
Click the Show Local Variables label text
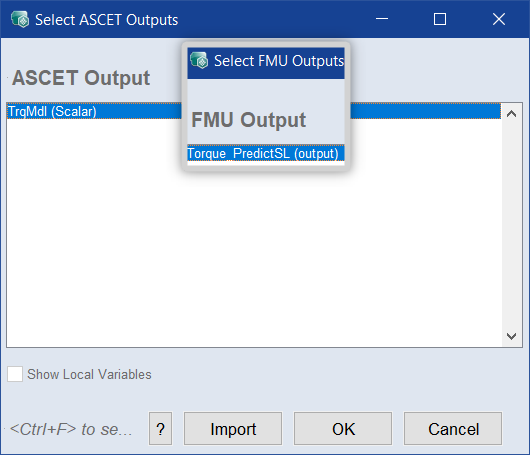89,375
